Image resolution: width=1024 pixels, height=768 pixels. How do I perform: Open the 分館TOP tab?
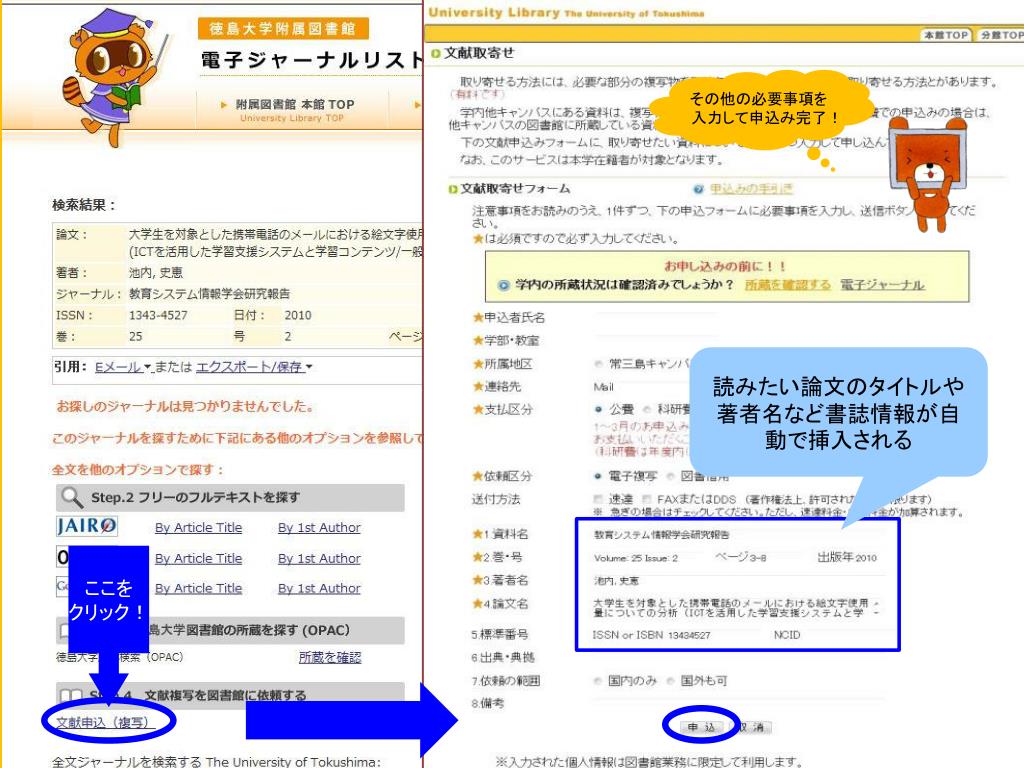click(x=1000, y=35)
